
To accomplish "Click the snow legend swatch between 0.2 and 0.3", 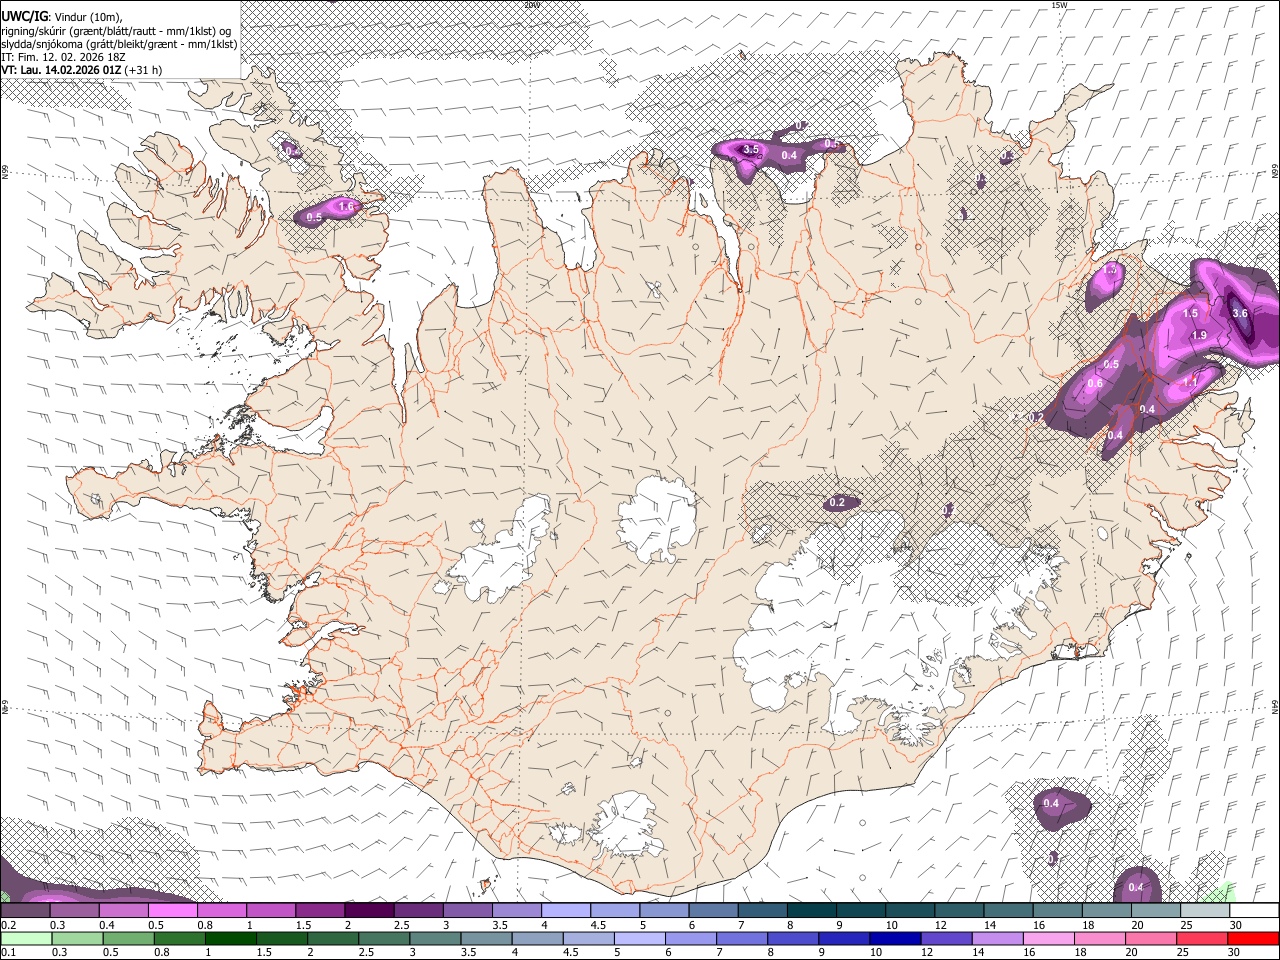I will pos(25,911).
